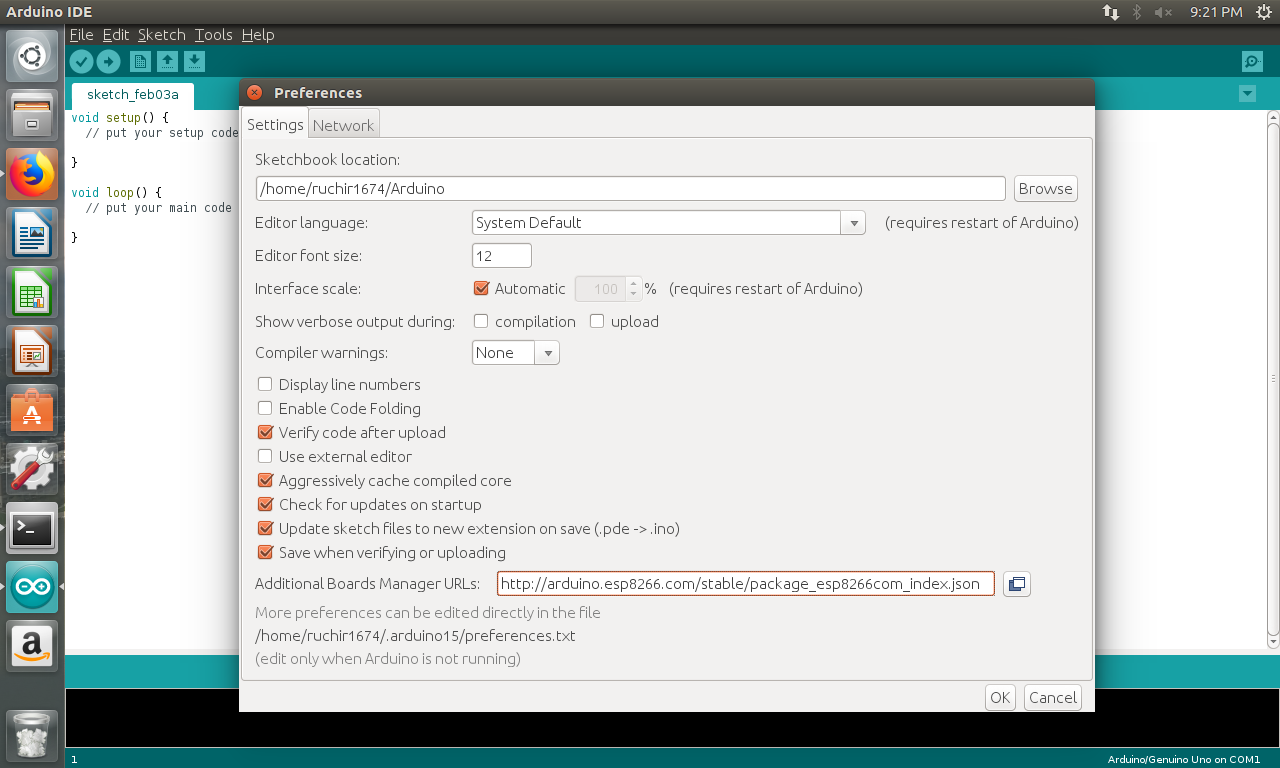Enable Code Folding checkbox

pyautogui.click(x=265, y=409)
